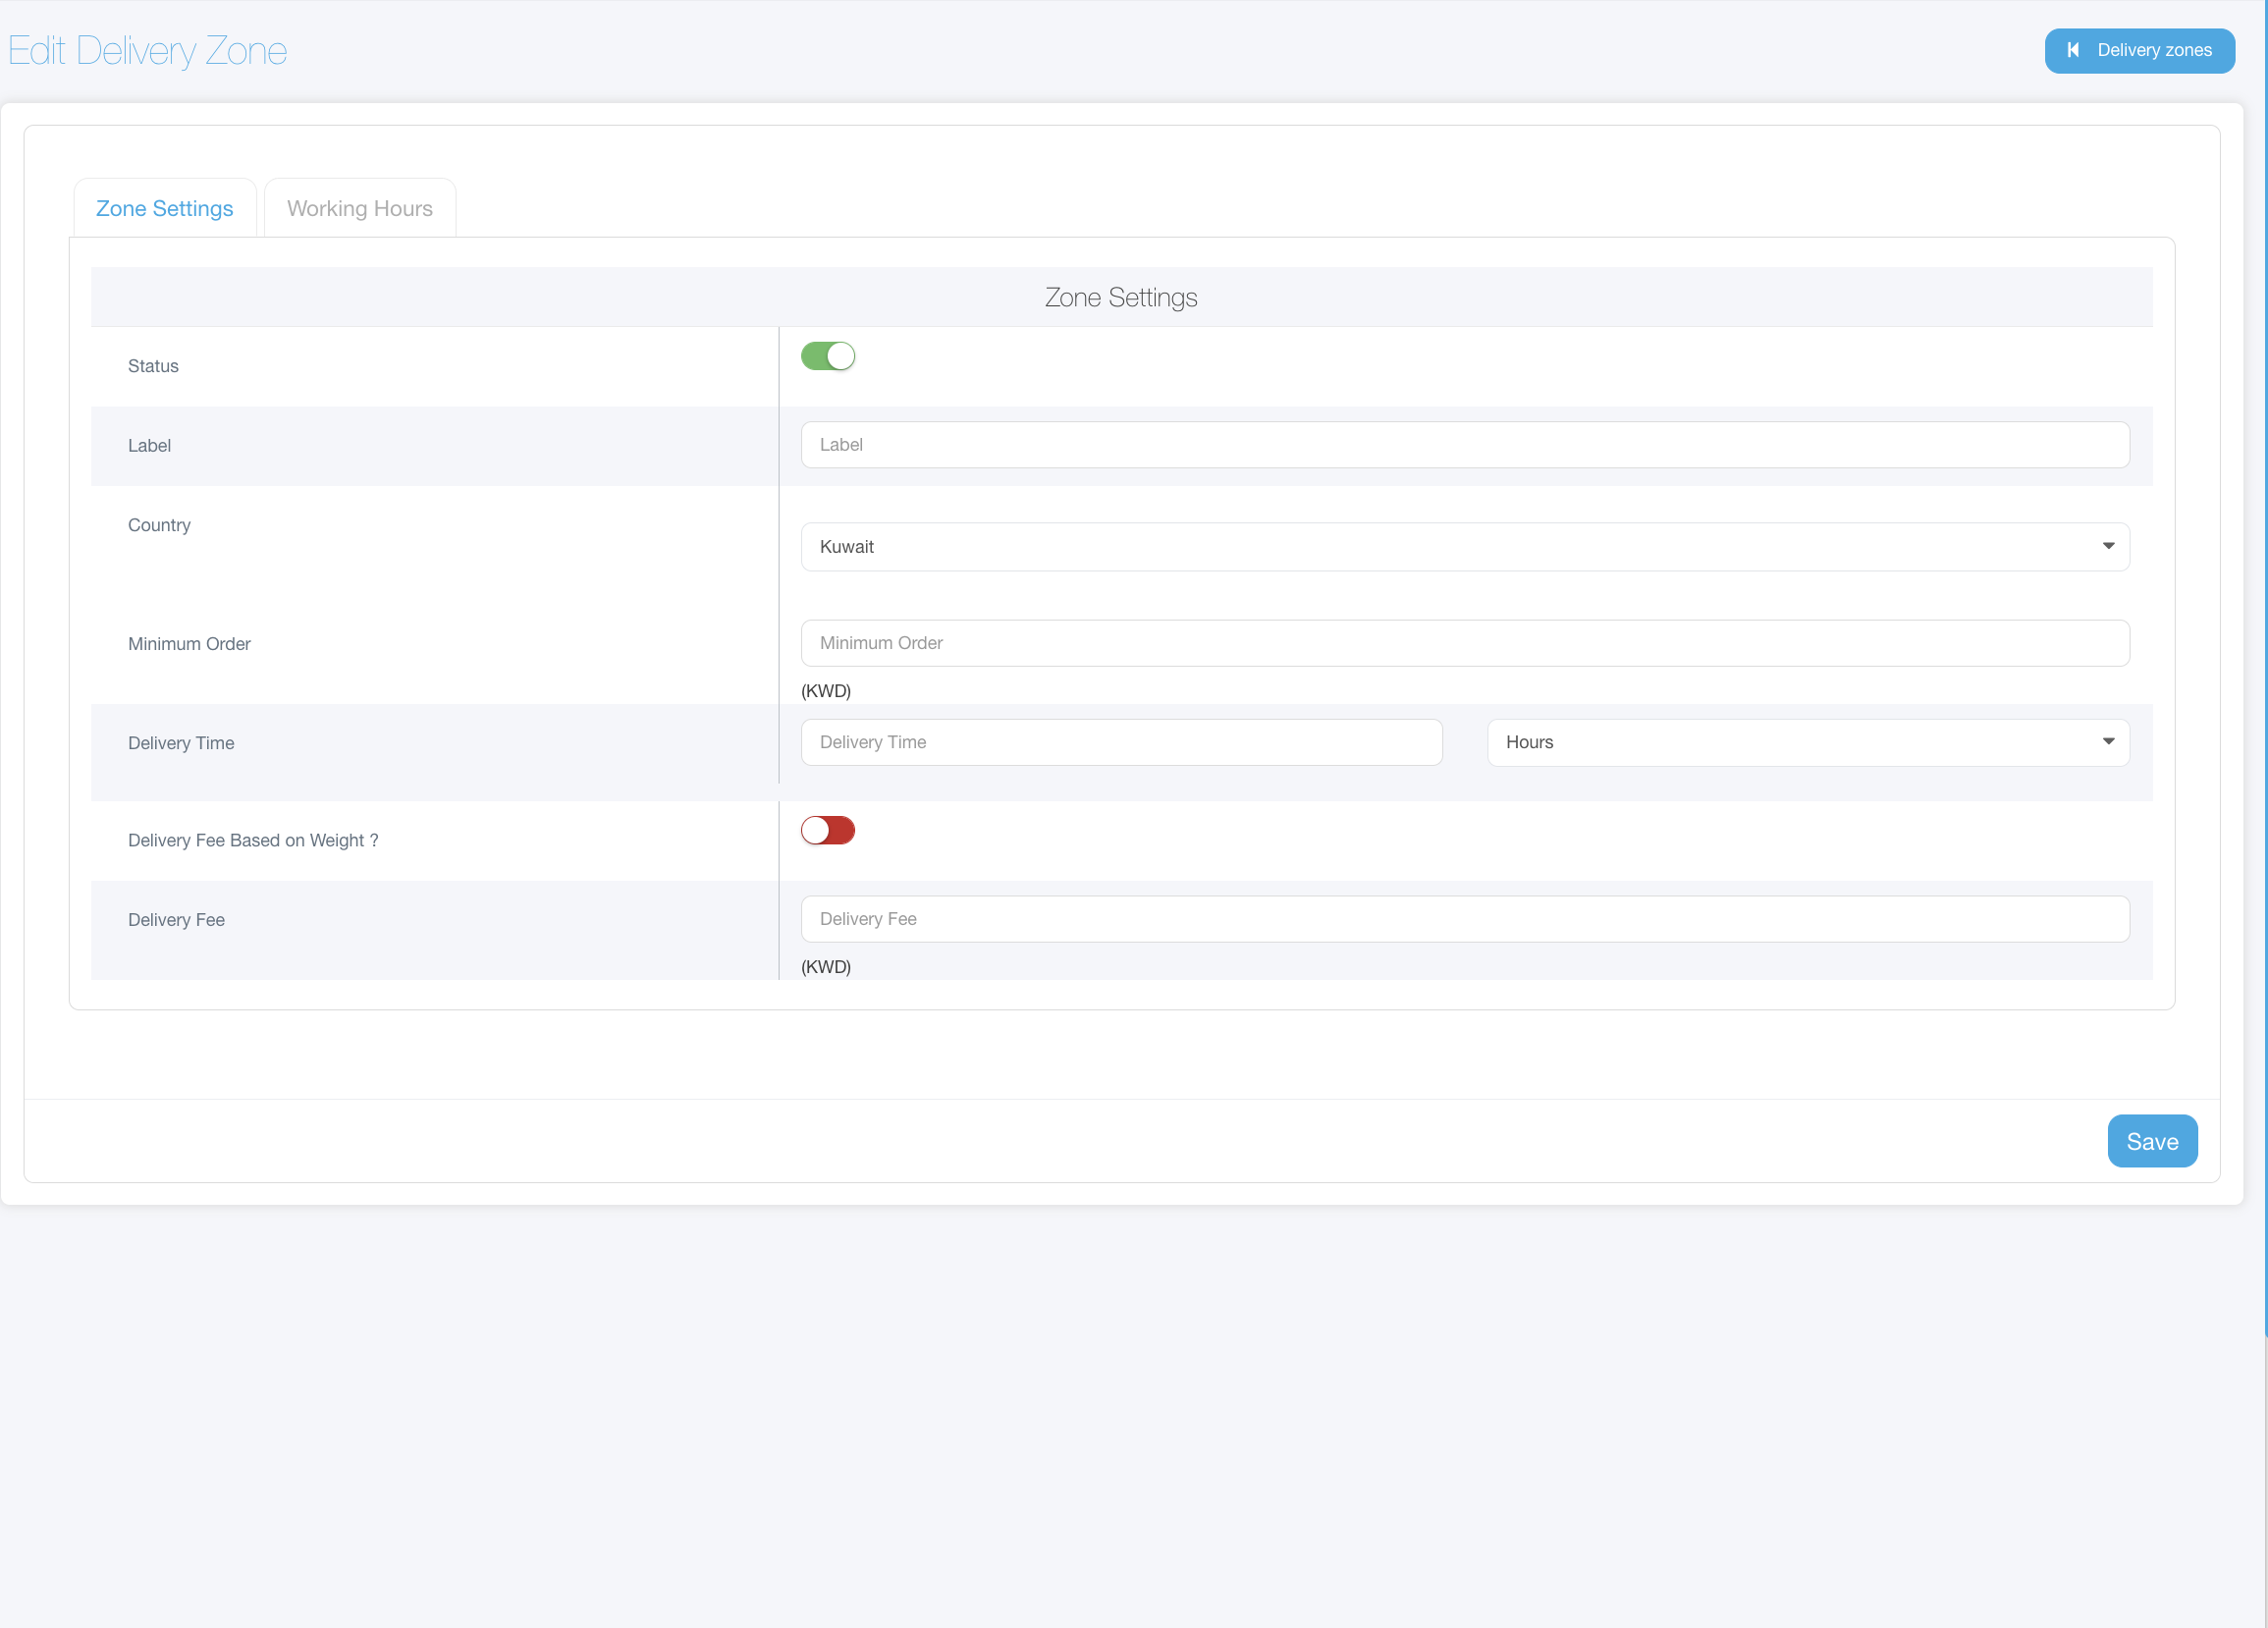Screen dimensions: 2268x1628
Task: Click the Status row label
Action: coord(153,366)
